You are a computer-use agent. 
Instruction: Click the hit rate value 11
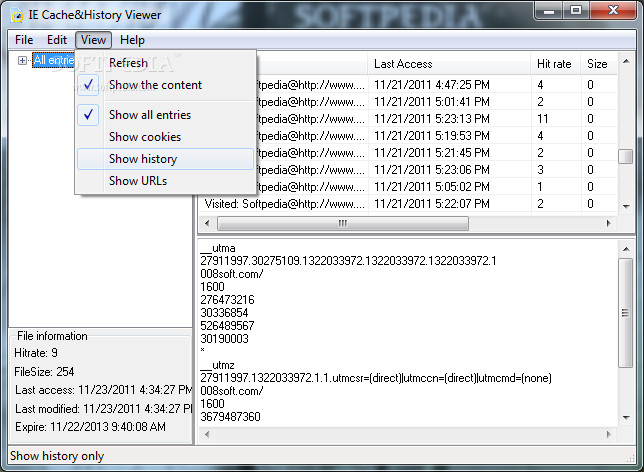(x=543, y=119)
